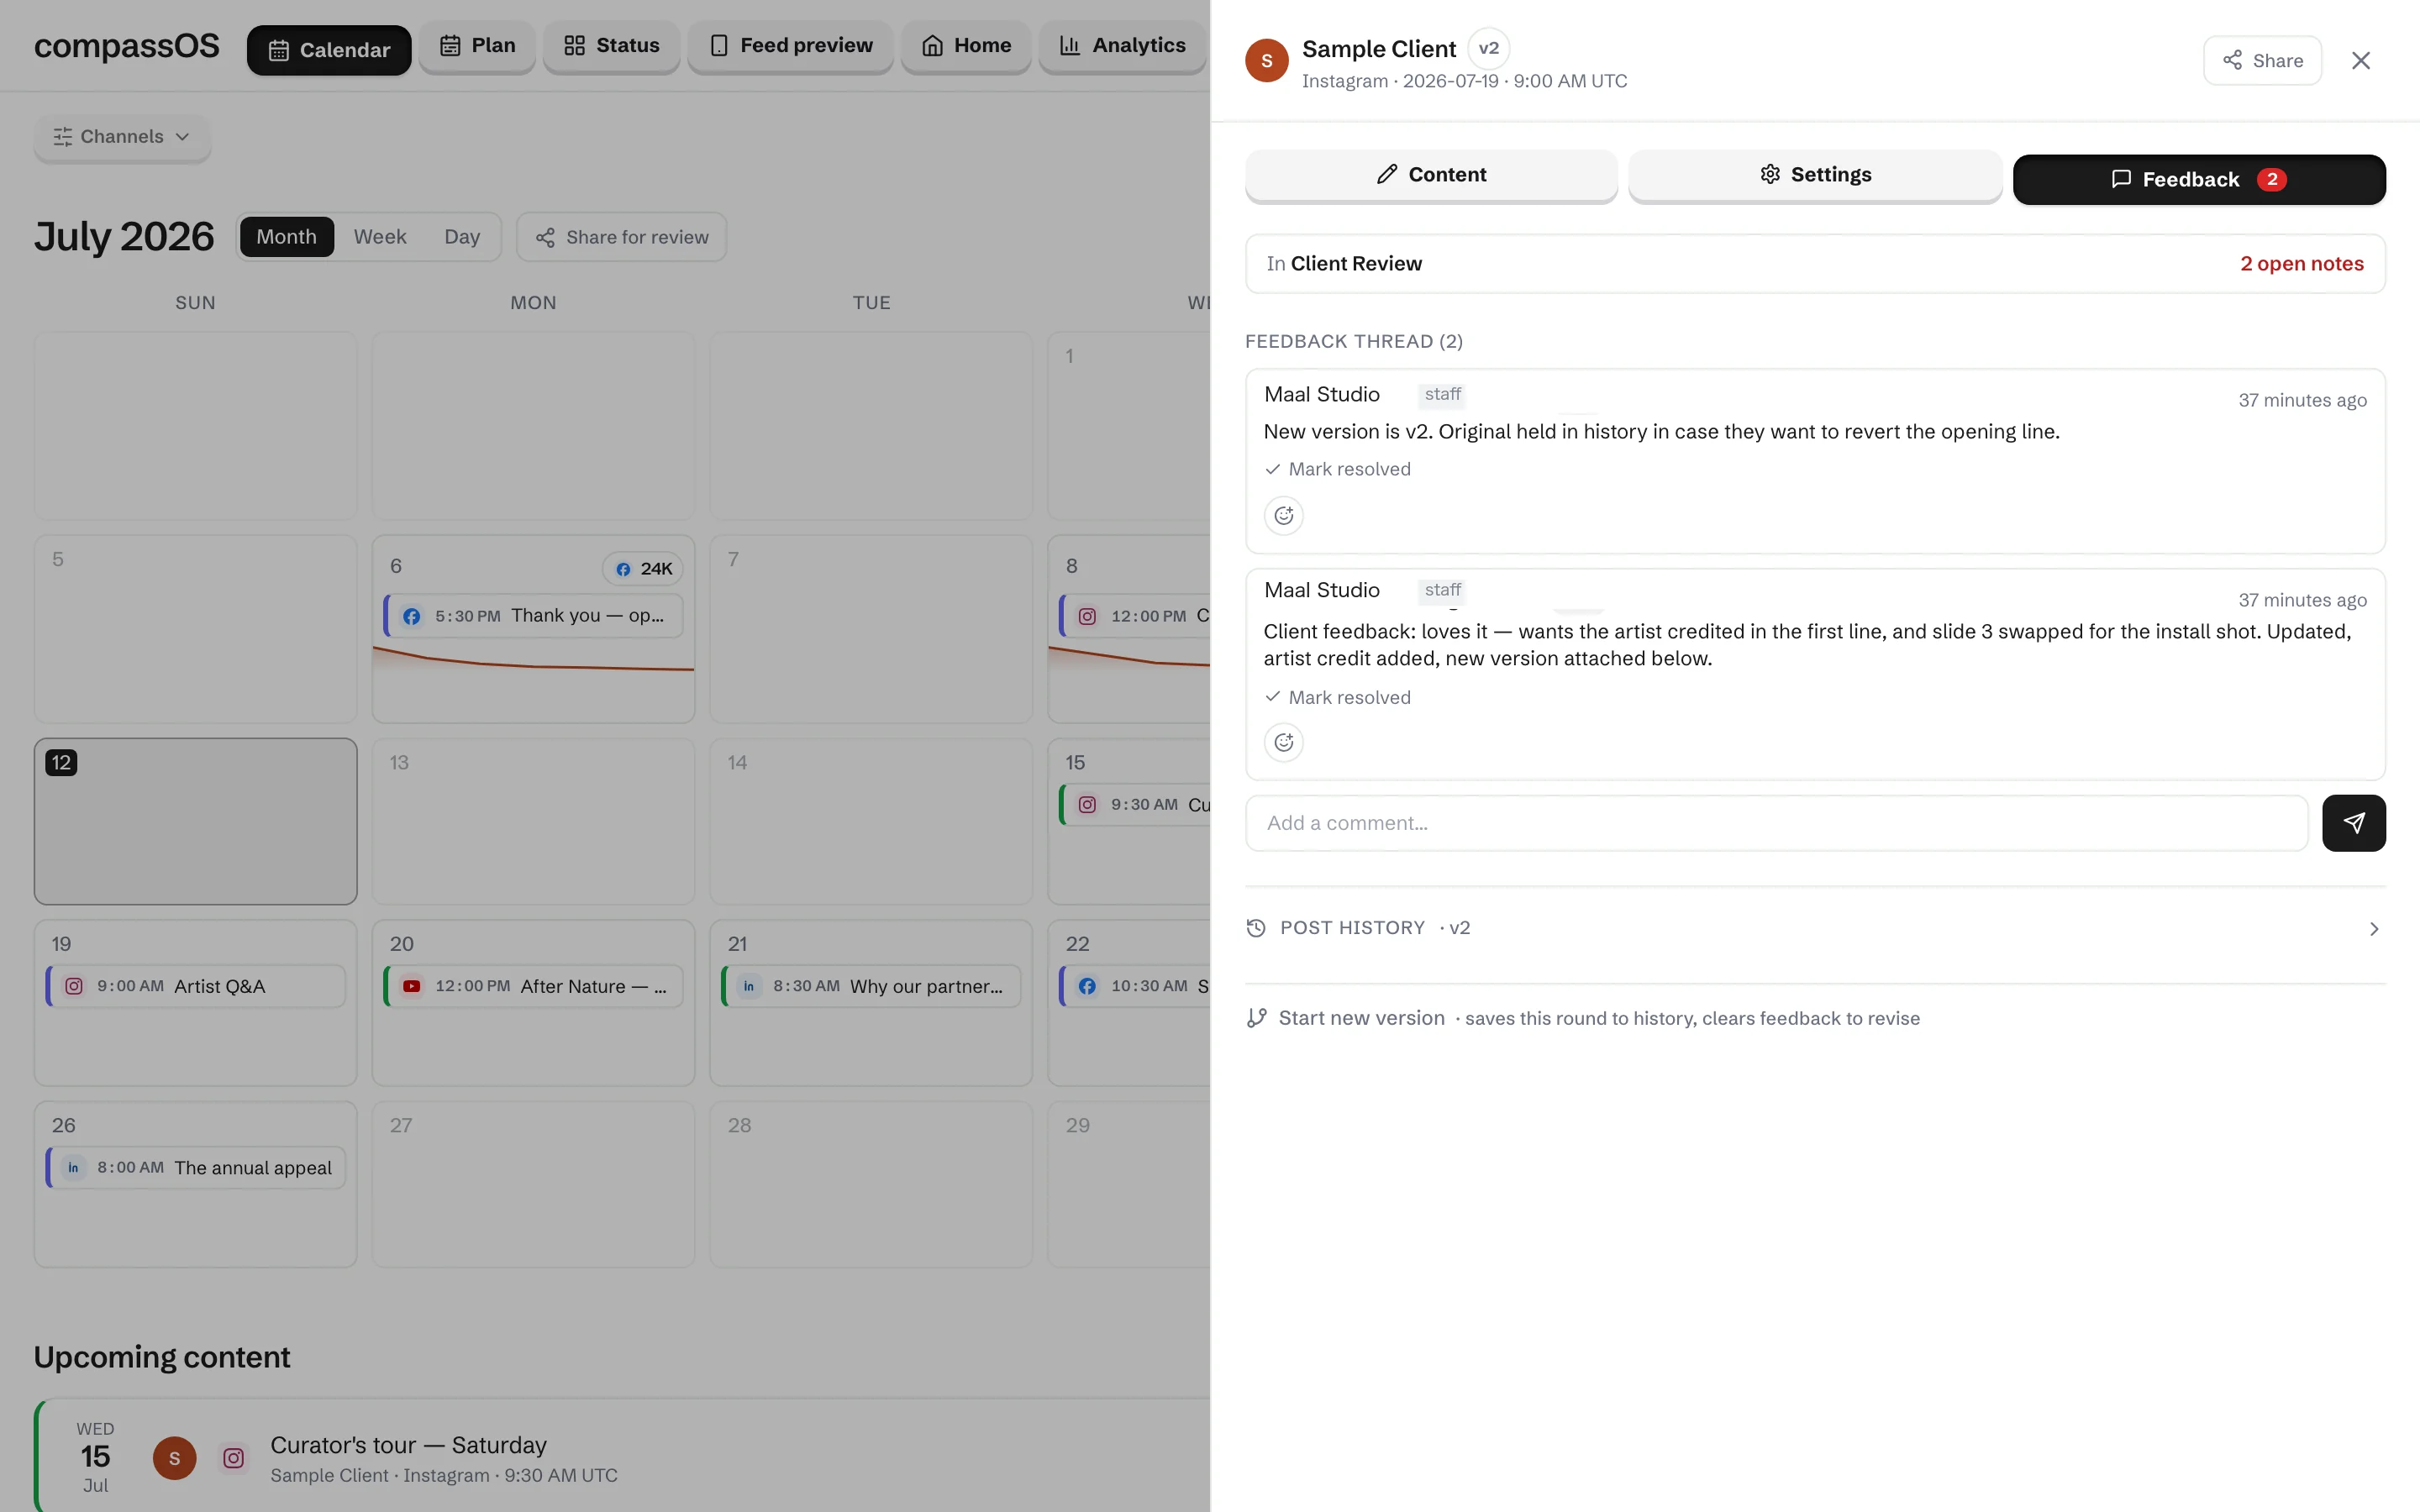Click the staff tag on first note
Image resolution: width=2420 pixels, height=1512 pixels.
[1442, 395]
